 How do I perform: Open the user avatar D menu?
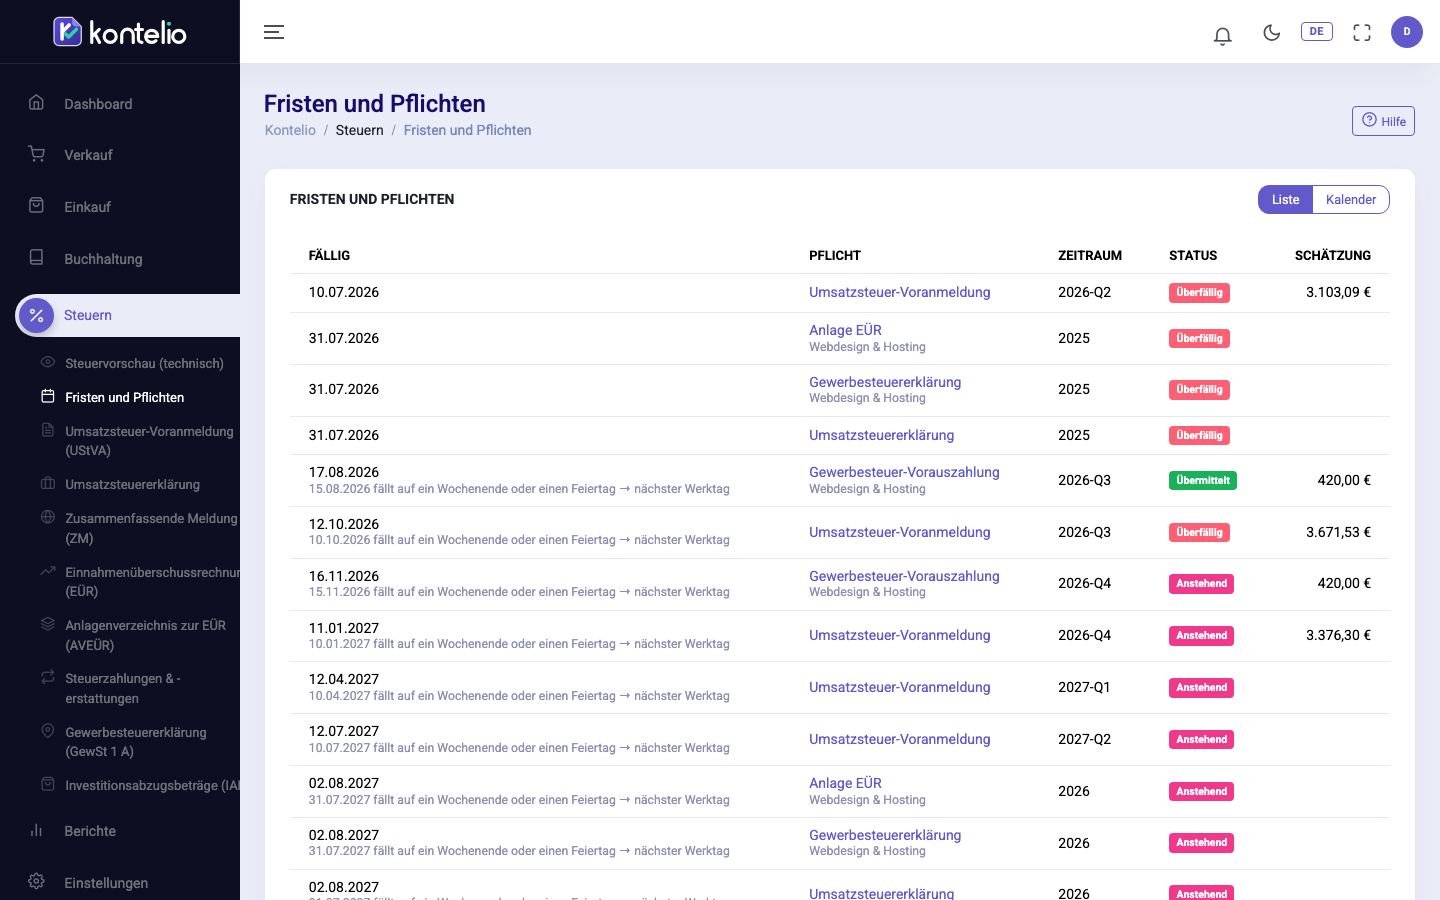tap(1406, 32)
